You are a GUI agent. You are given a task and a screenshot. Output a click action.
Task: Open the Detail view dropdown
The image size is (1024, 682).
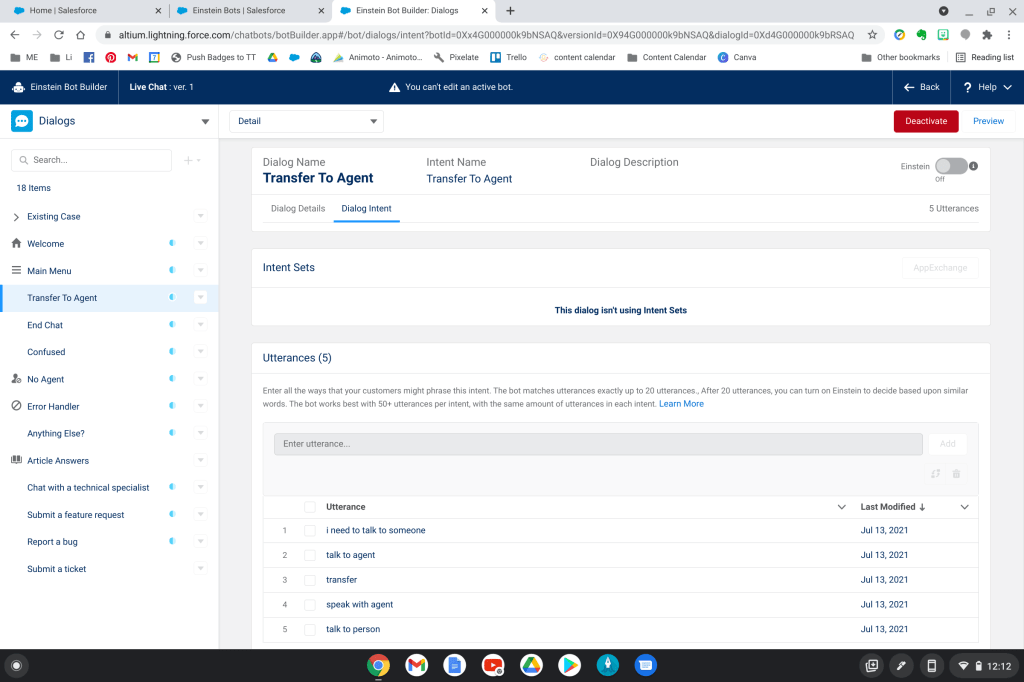click(306, 121)
